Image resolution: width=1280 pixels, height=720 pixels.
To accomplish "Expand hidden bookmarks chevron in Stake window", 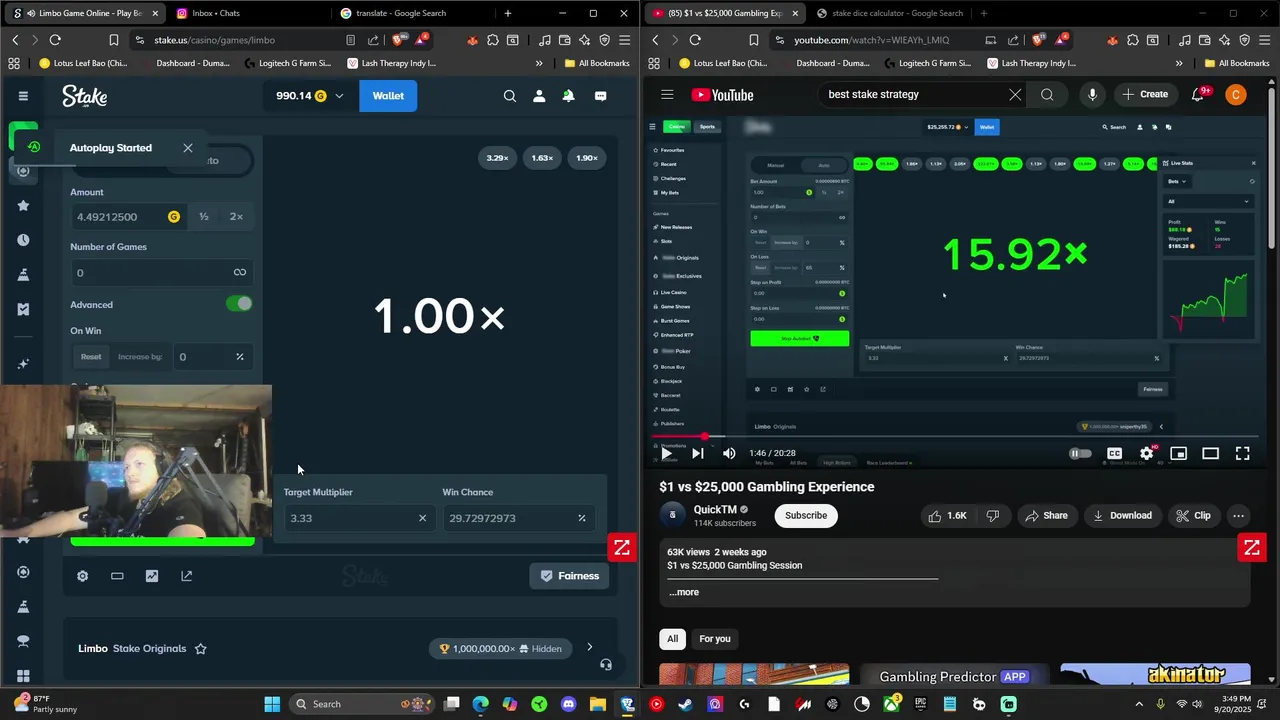I will 539,63.
